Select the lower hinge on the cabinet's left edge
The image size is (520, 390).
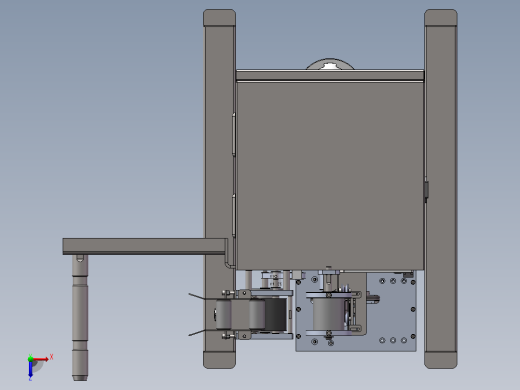[x=234, y=216]
